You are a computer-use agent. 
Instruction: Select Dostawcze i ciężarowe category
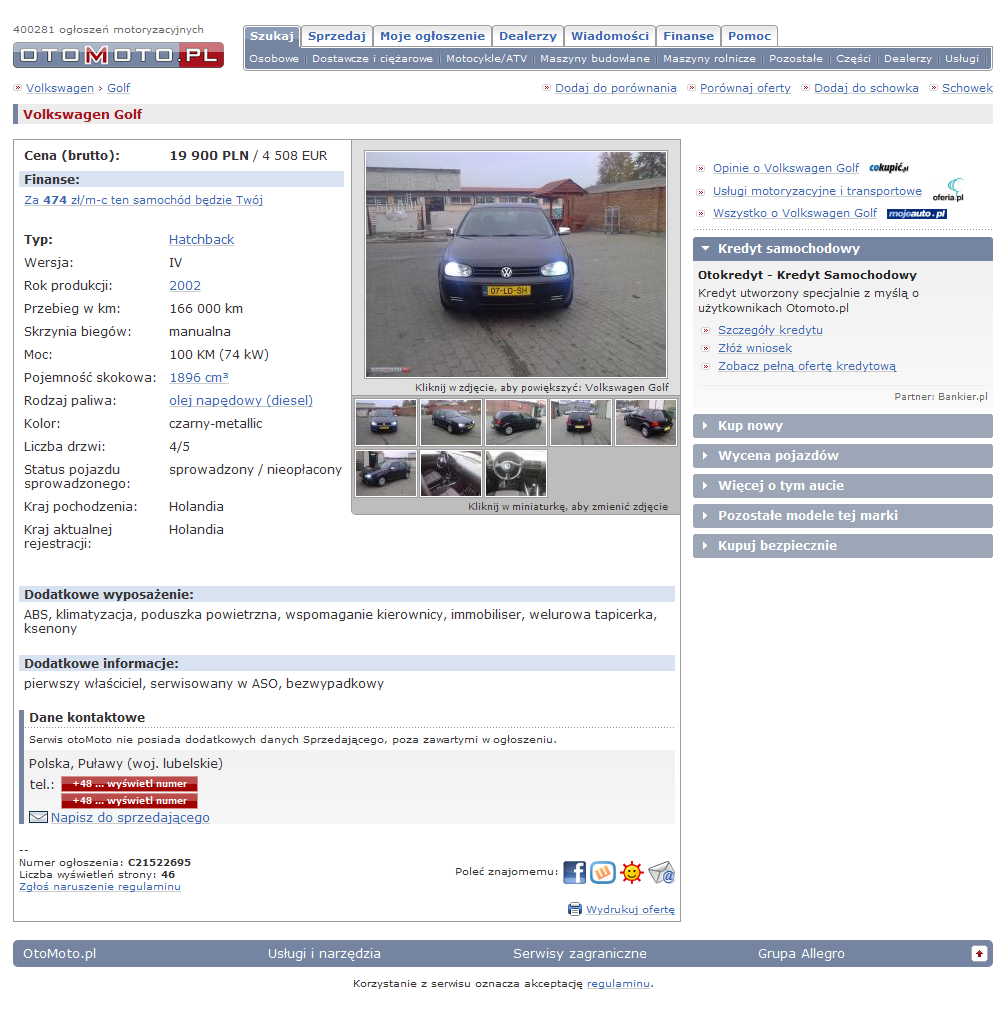coord(373,59)
